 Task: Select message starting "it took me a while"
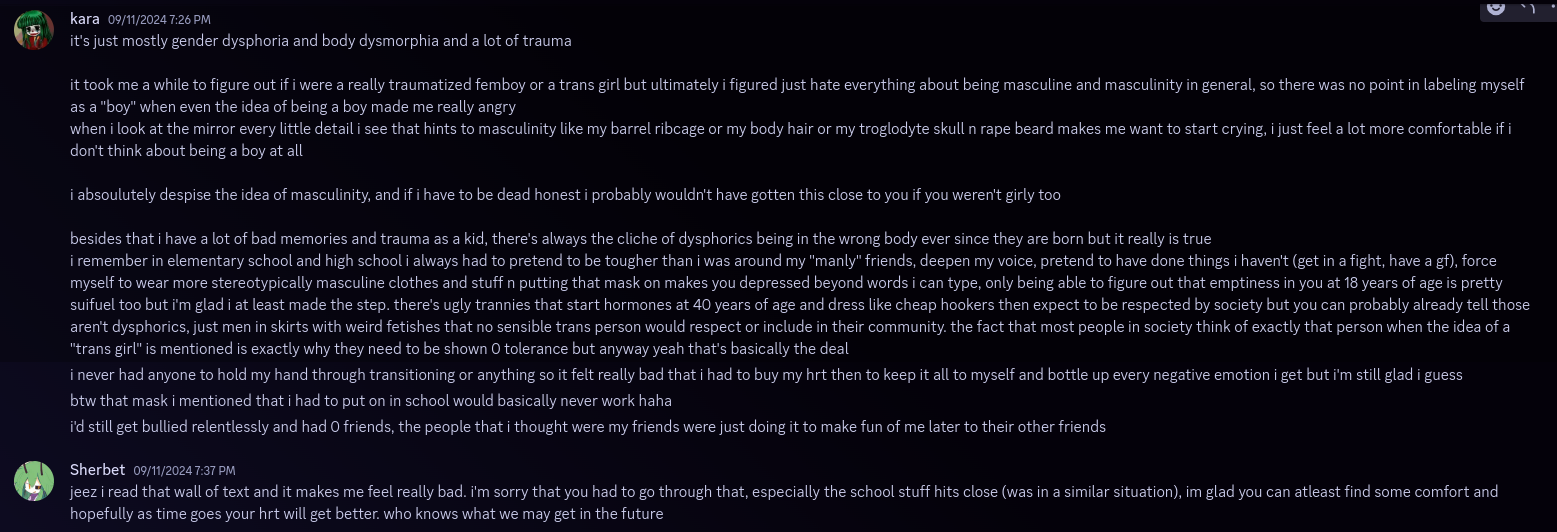797,96
